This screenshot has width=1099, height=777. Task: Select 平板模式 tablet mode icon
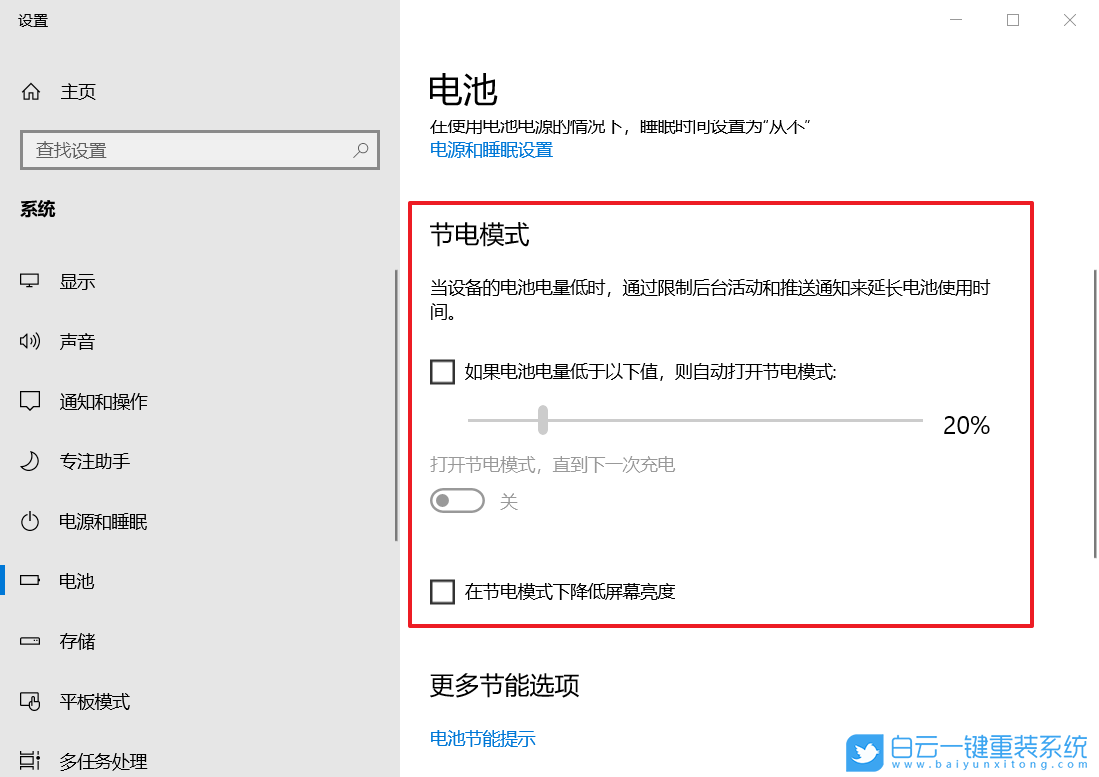point(31,701)
